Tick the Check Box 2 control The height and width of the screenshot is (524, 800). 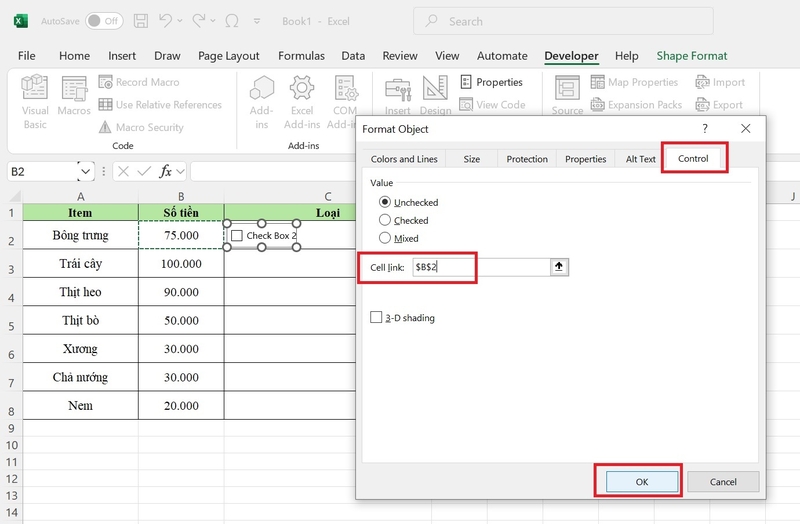(x=237, y=235)
